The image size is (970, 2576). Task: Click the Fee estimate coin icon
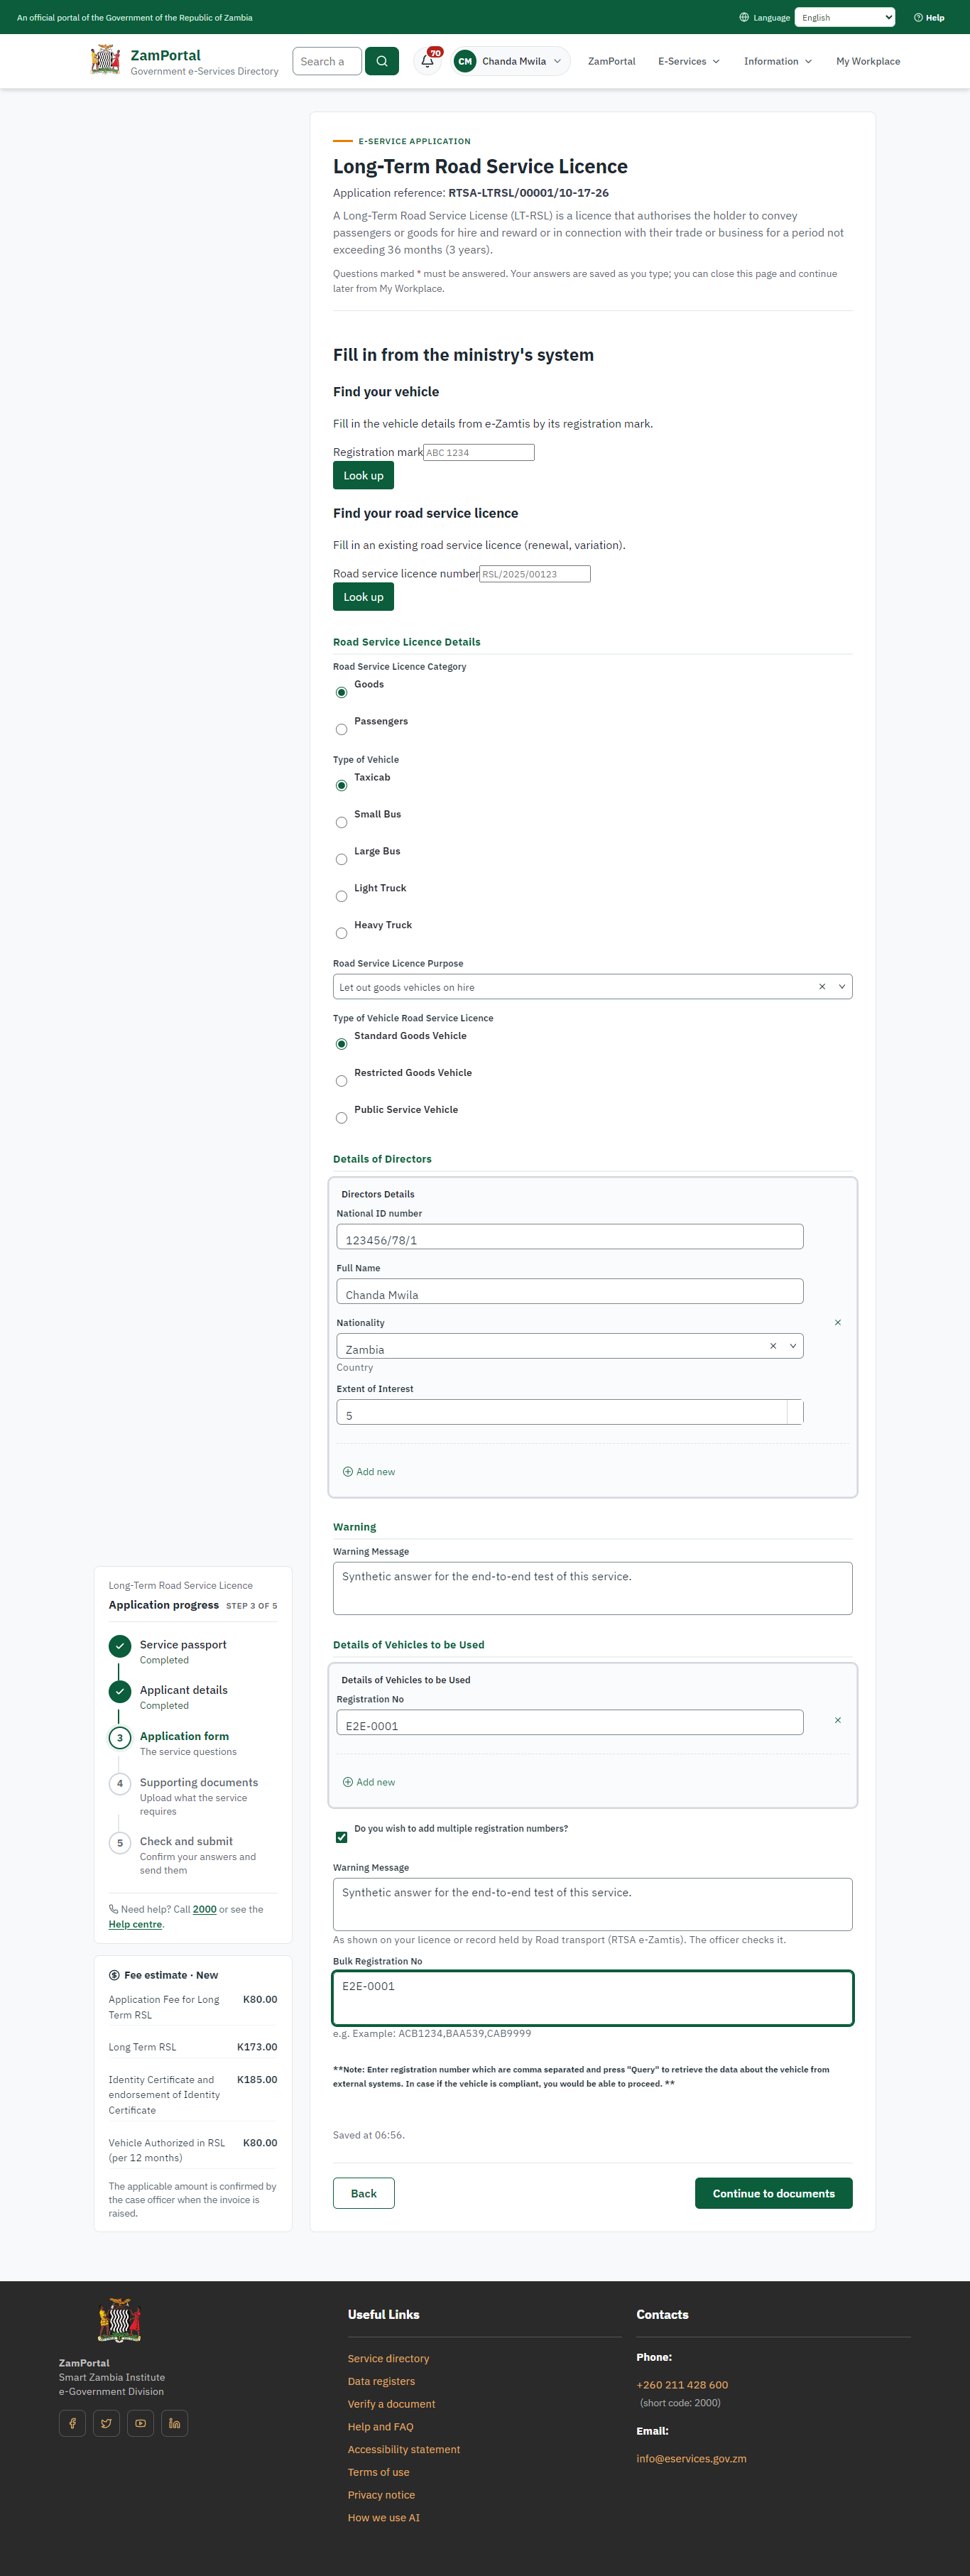coord(114,1975)
